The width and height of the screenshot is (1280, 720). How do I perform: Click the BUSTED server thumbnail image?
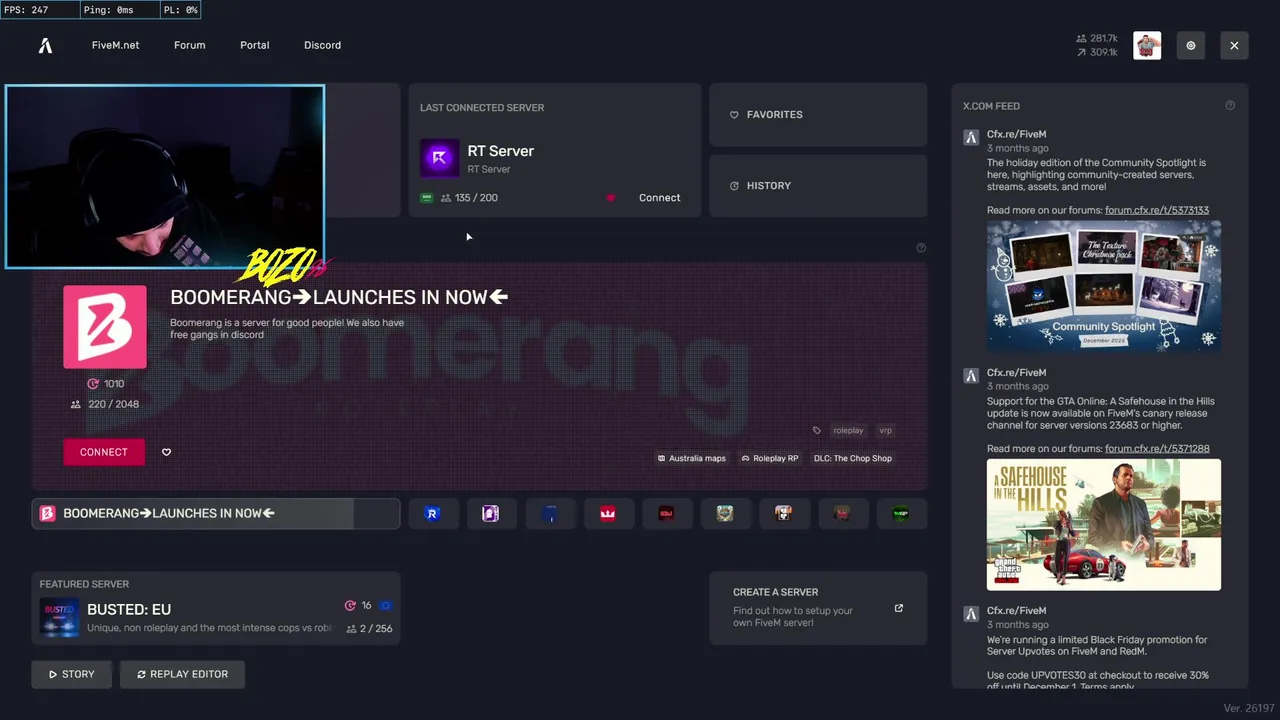59,618
